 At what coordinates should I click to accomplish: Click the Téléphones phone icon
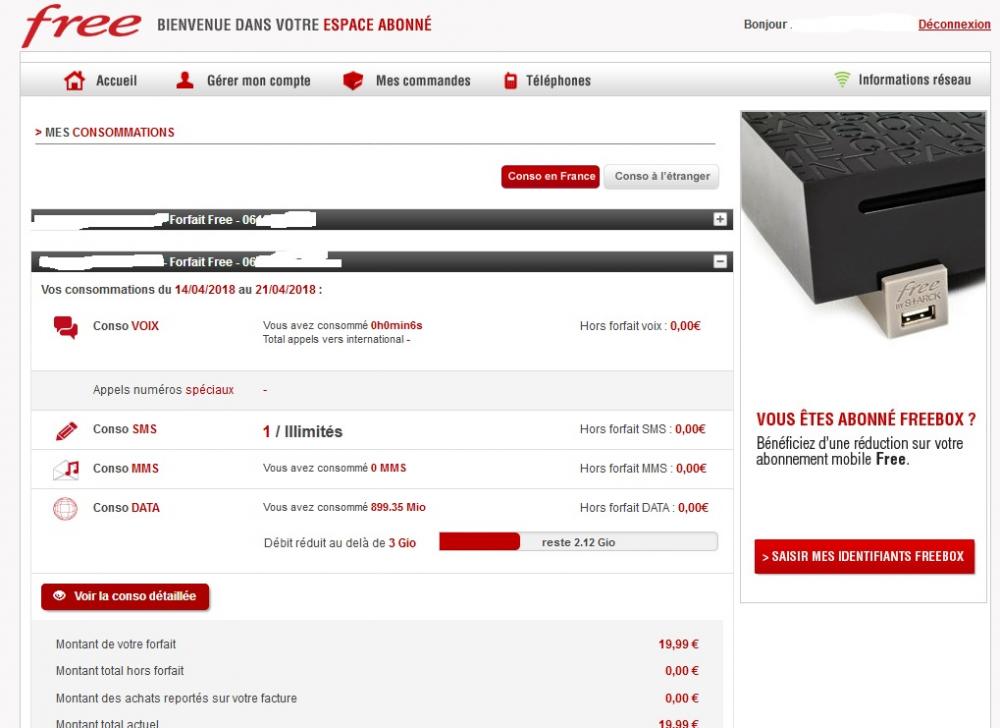(510, 81)
